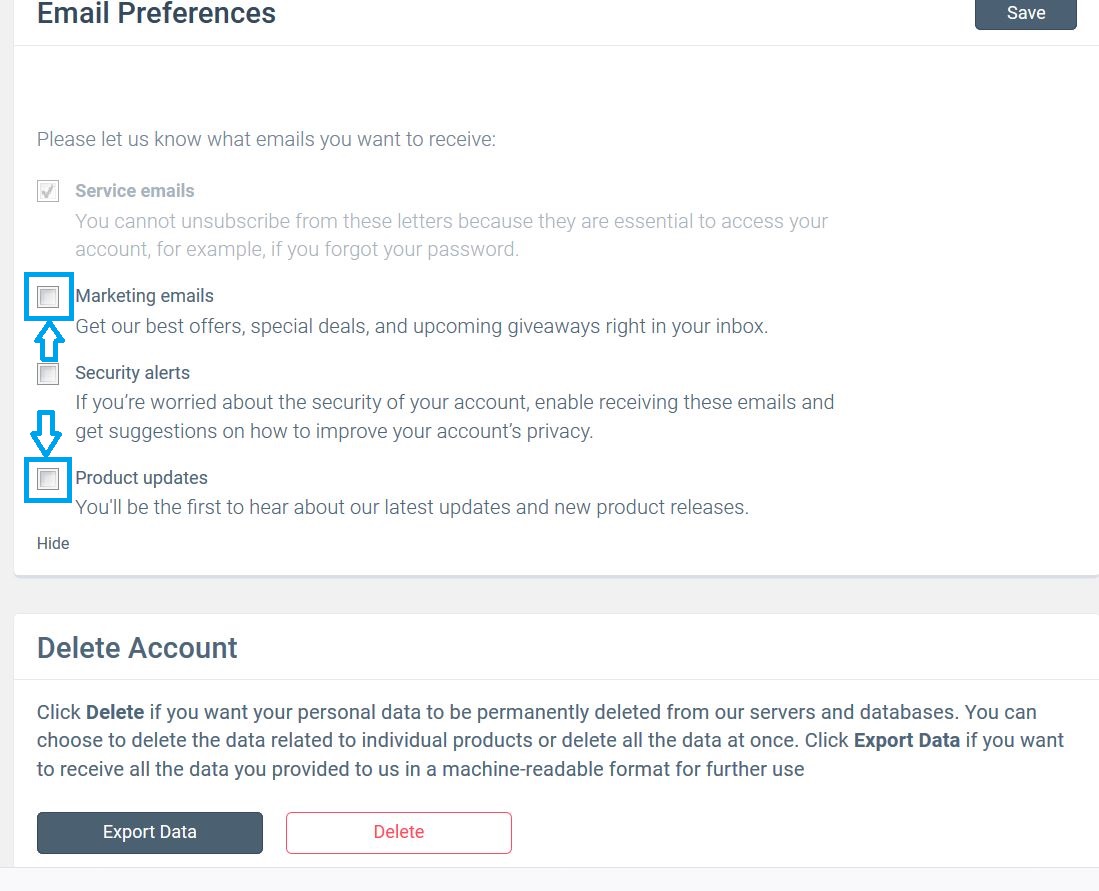This screenshot has height=891, width=1099.
Task: Click the Email Preferences heading
Action: tap(156, 14)
